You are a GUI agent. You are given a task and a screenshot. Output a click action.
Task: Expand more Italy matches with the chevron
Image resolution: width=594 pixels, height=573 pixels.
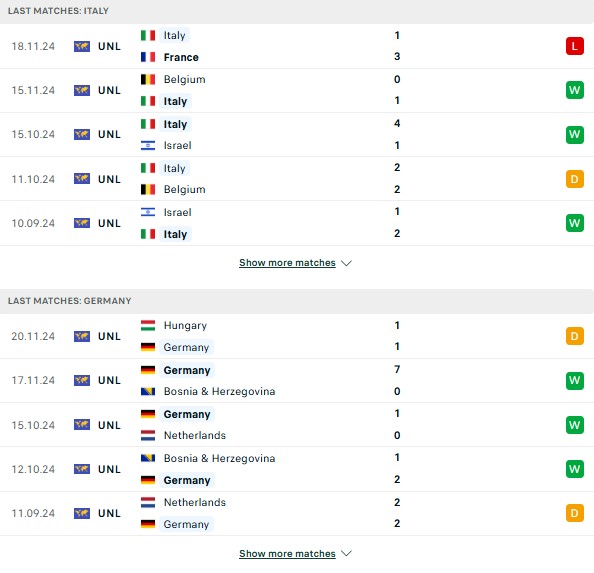(346, 263)
